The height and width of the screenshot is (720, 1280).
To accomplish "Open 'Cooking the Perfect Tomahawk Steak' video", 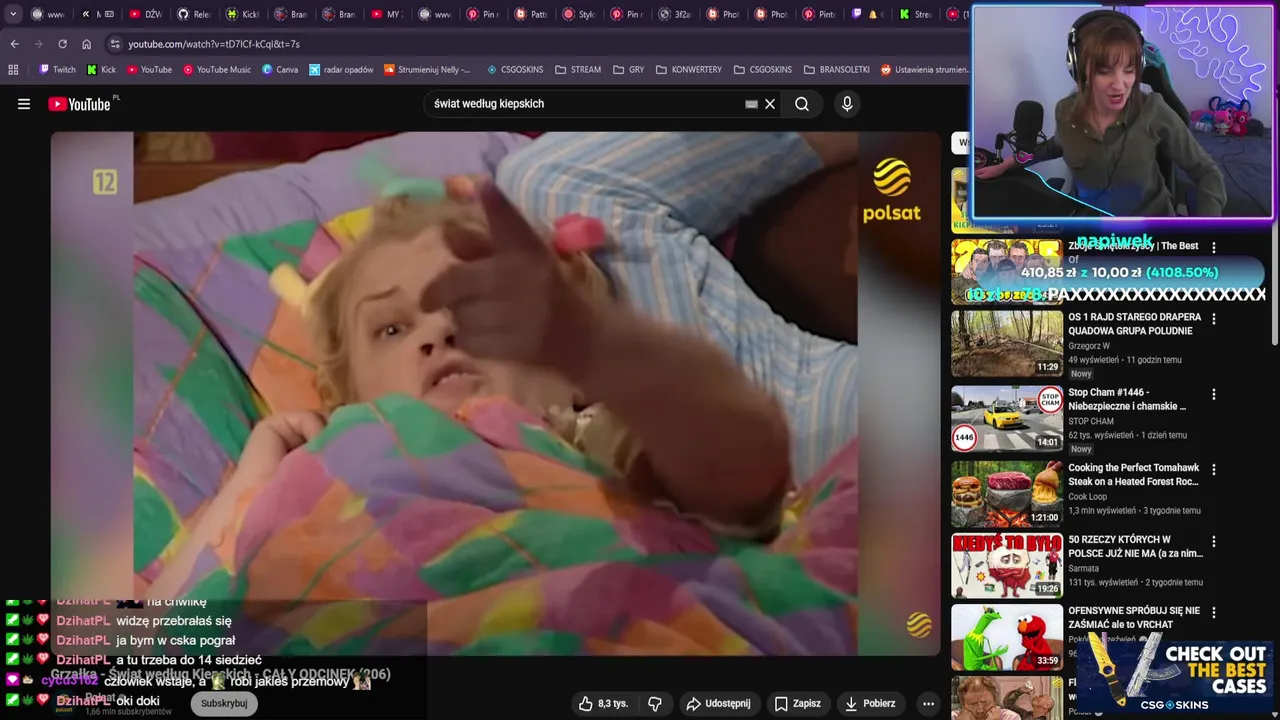I will pyautogui.click(x=1133, y=474).
